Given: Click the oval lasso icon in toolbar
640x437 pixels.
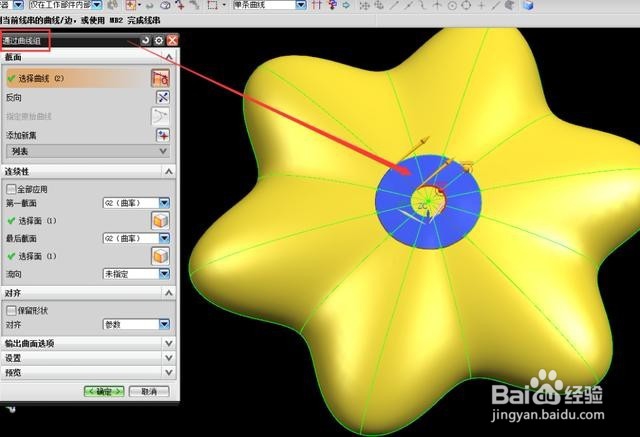Looking at the screenshot, I should pyautogui.click(x=165, y=5).
